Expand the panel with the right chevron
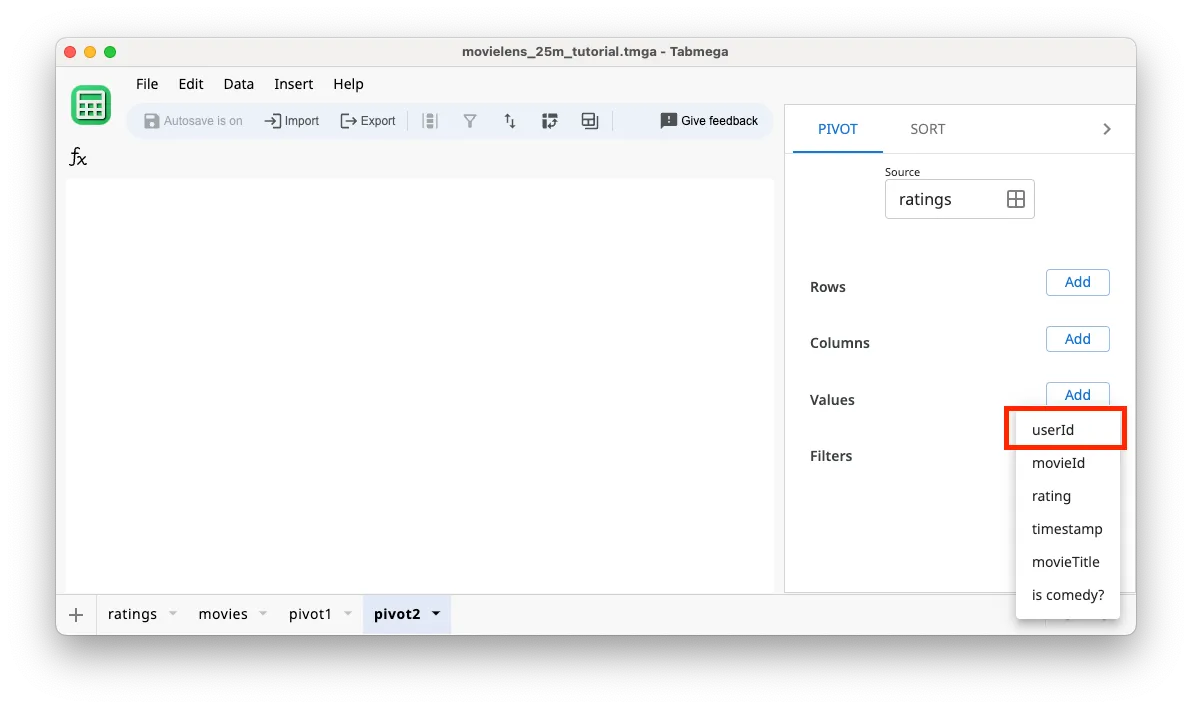The width and height of the screenshot is (1192, 709). click(x=1106, y=128)
